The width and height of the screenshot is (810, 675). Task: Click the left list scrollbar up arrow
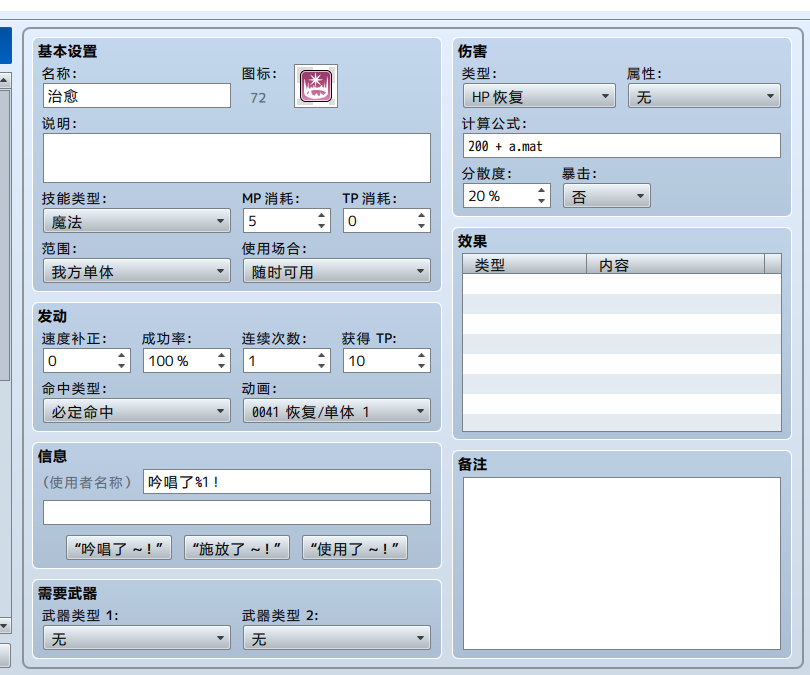point(4,81)
